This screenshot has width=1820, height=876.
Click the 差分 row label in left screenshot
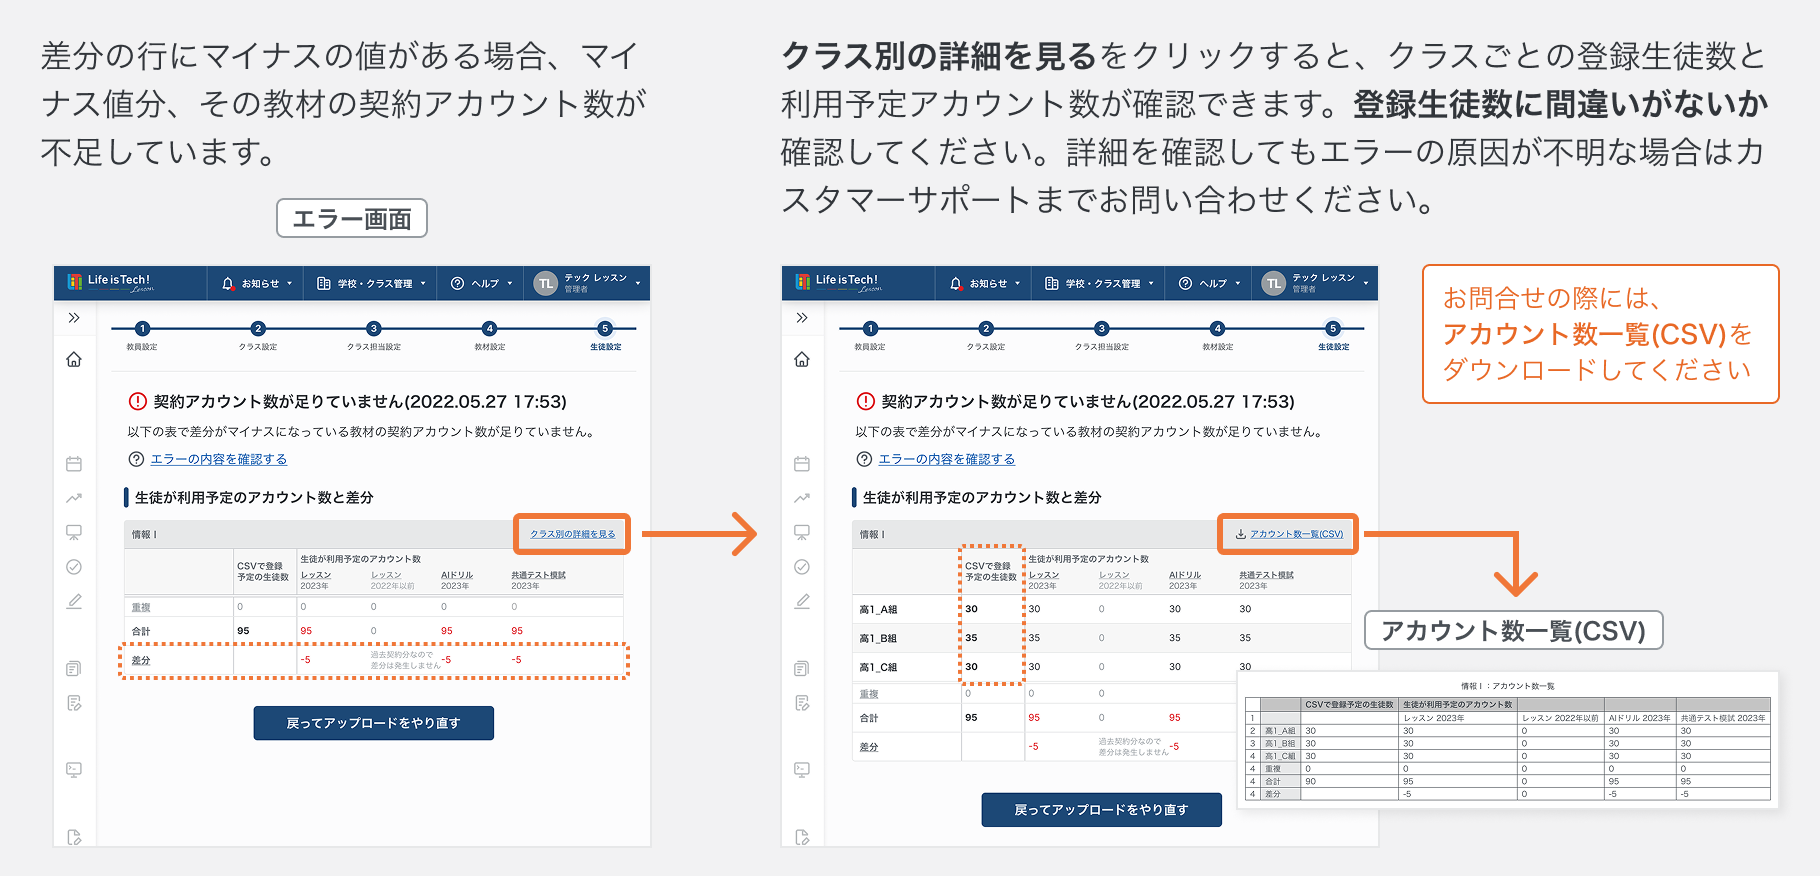[x=141, y=661]
